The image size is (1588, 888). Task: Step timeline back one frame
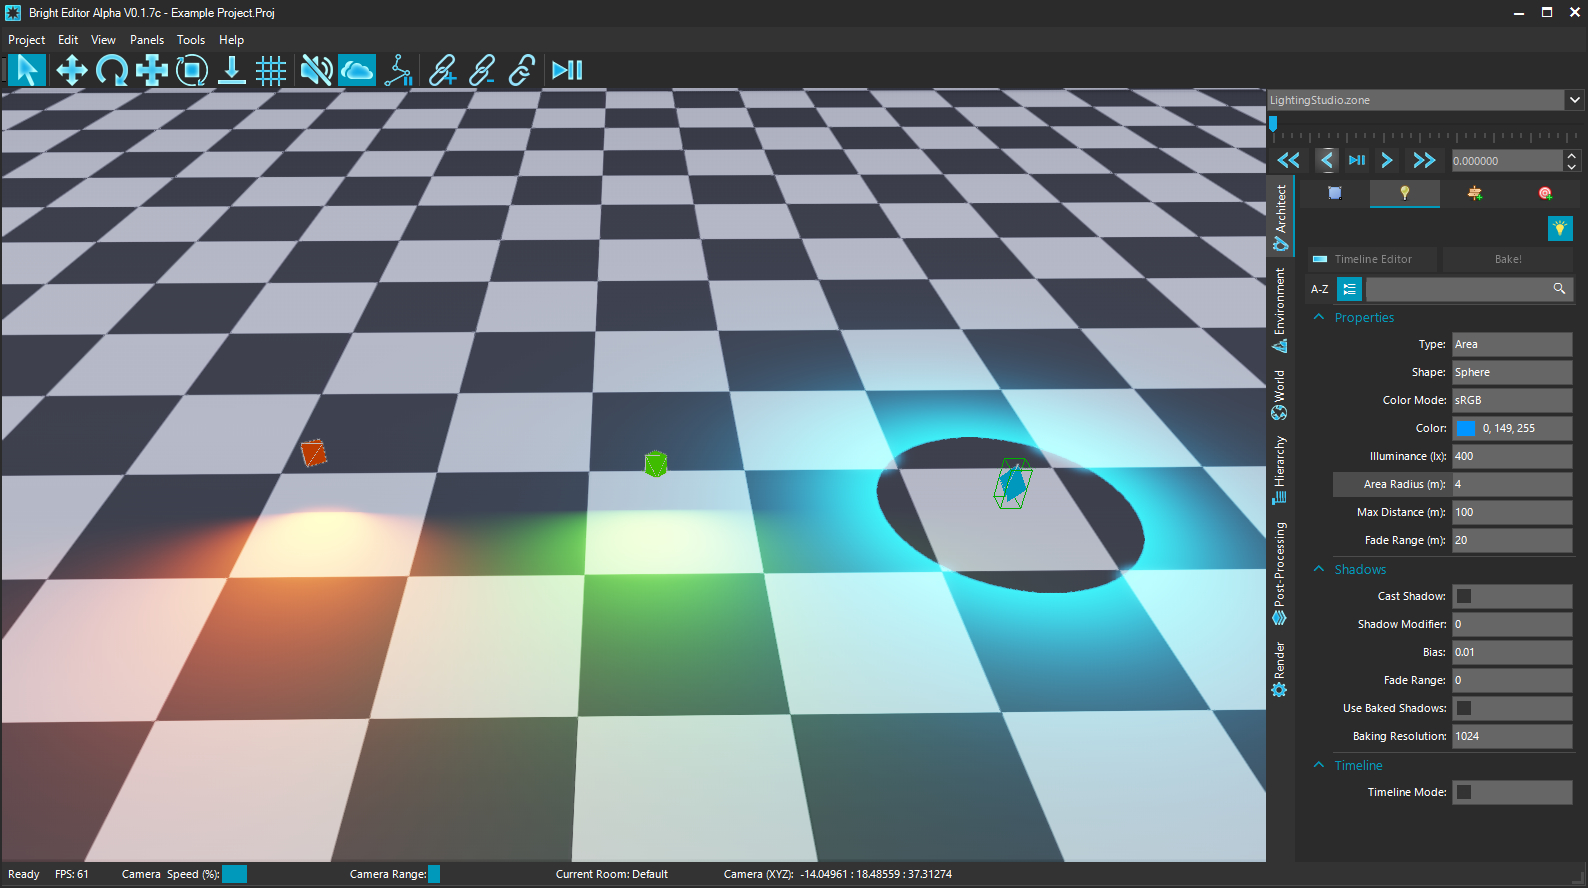(x=1327, y=160)
